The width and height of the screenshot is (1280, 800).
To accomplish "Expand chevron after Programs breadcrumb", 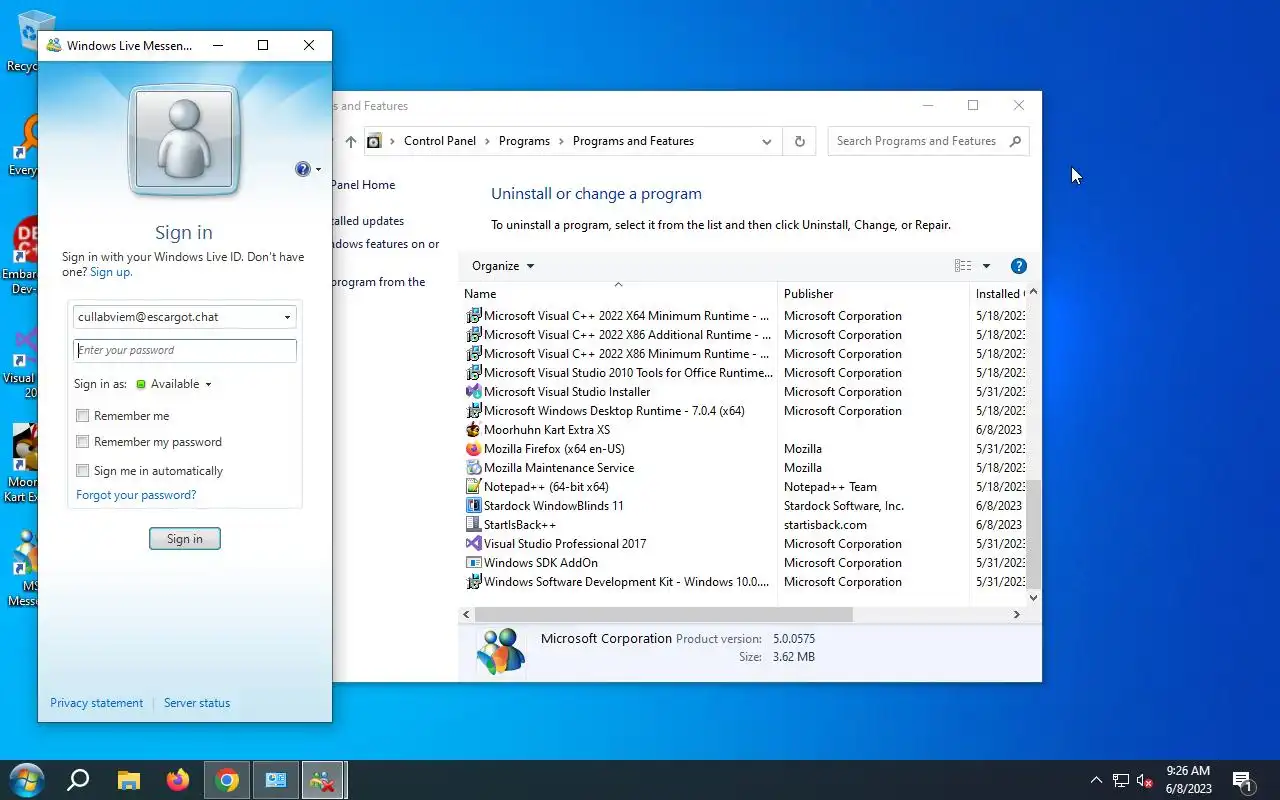I will coord(562,141).
